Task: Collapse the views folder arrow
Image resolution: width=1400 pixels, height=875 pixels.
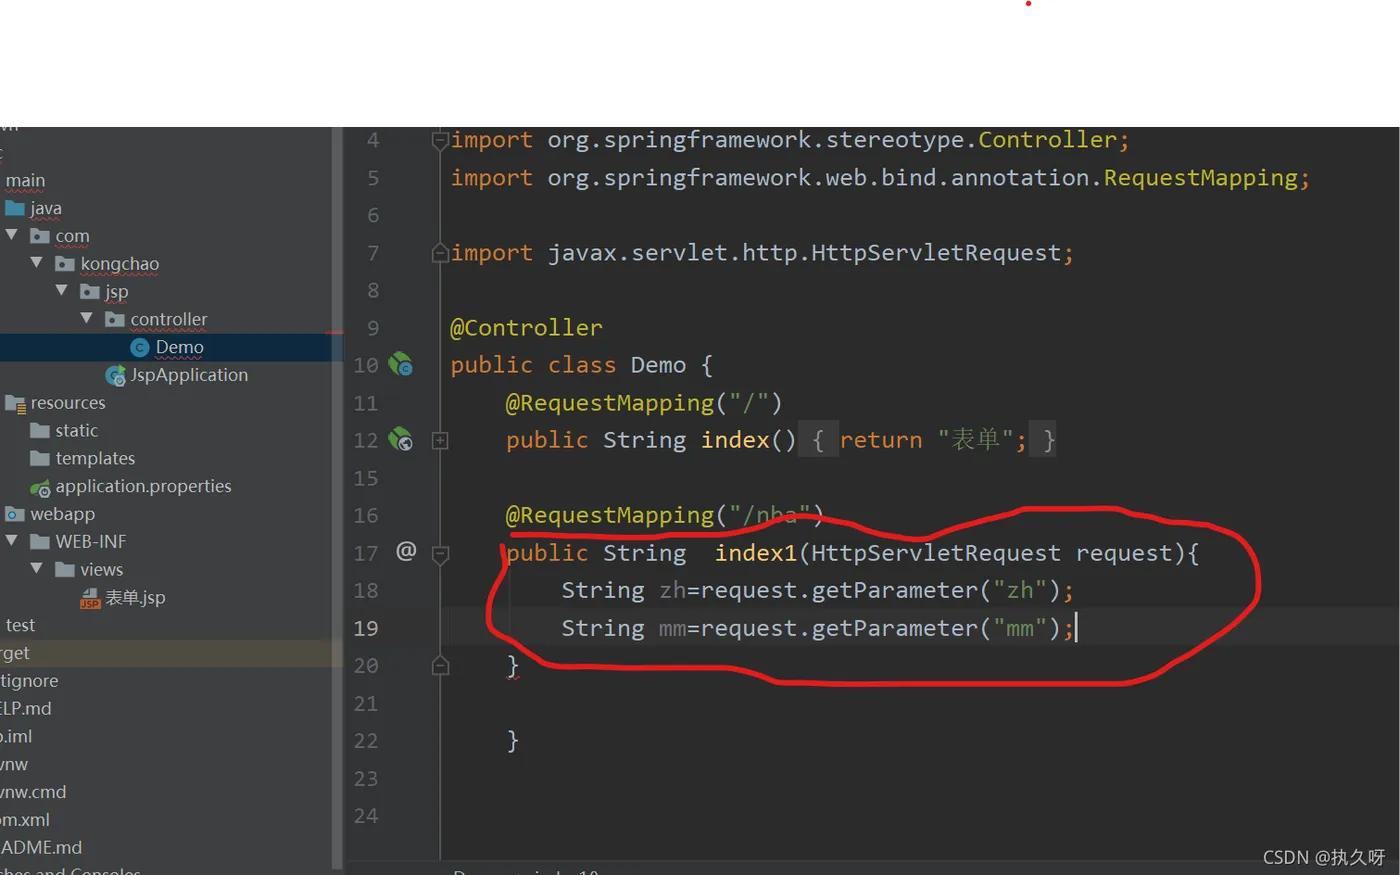Action: pyautogui.click(x=37, y=568)
